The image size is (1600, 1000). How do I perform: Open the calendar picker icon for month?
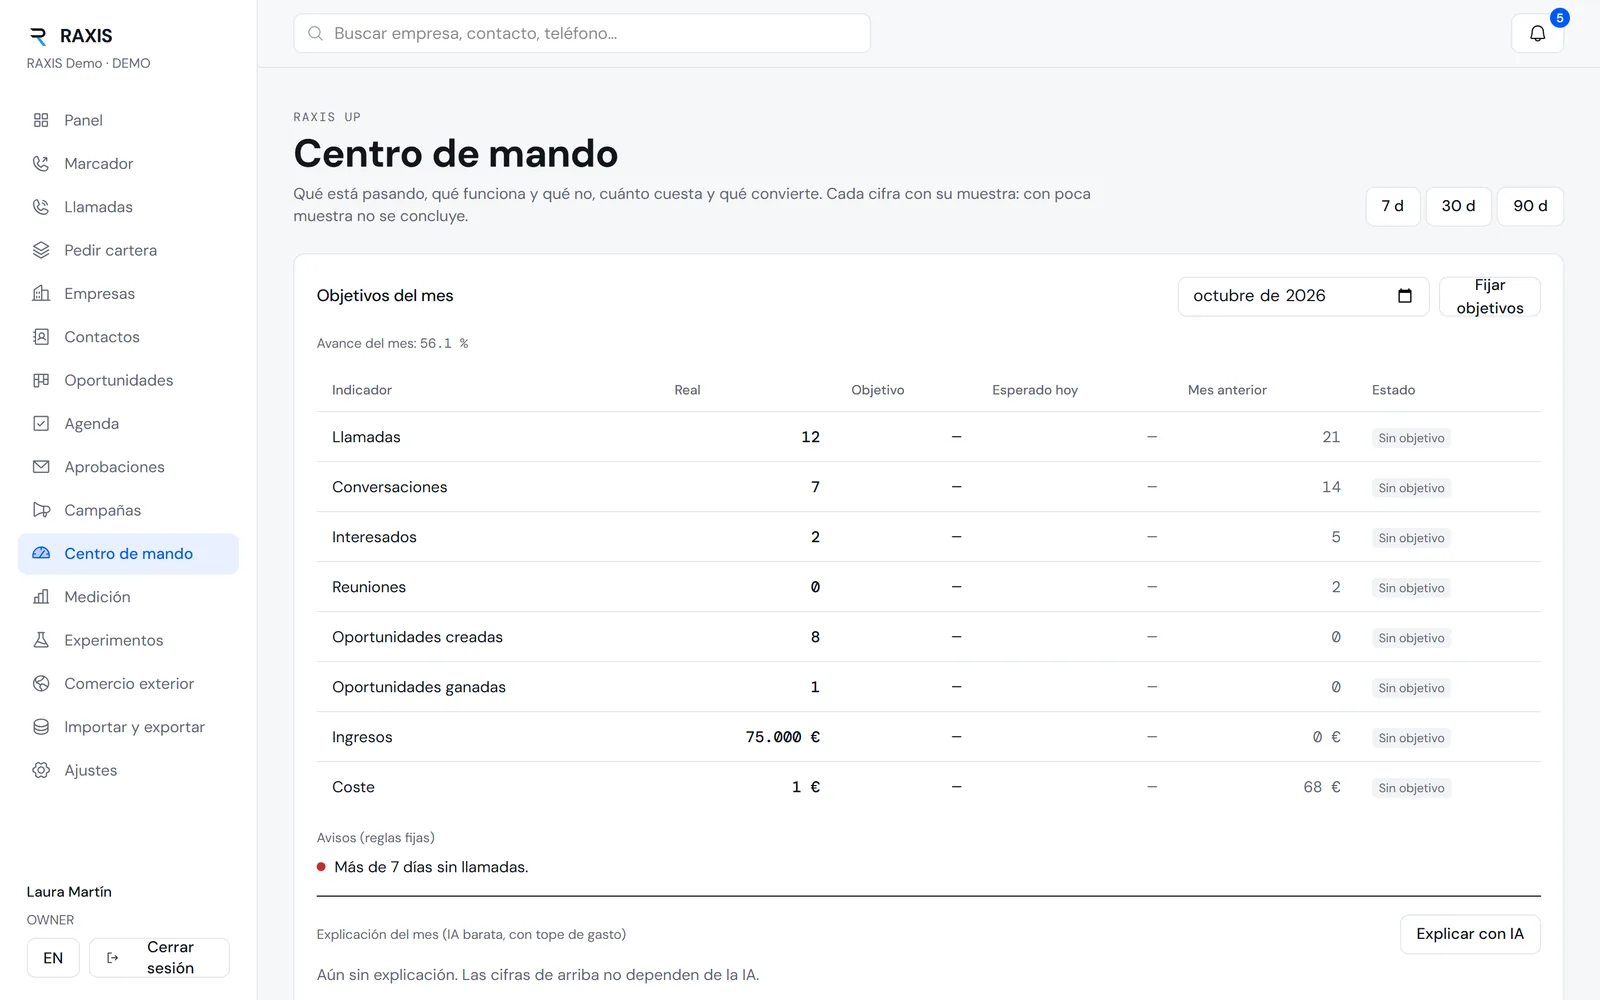[1405, 296]
